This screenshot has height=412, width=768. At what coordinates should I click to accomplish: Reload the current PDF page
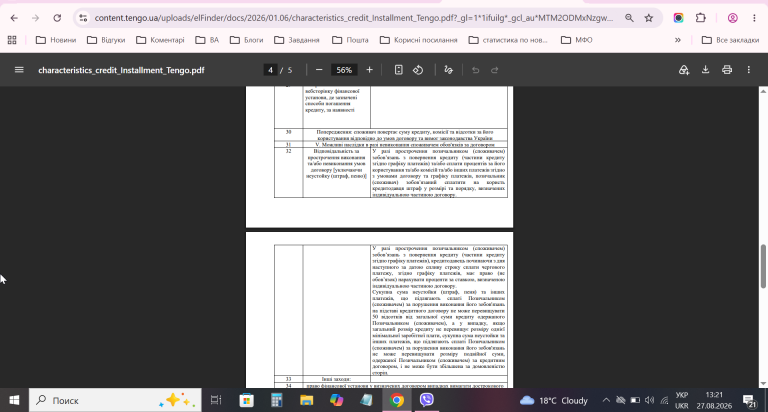(57, 18)
